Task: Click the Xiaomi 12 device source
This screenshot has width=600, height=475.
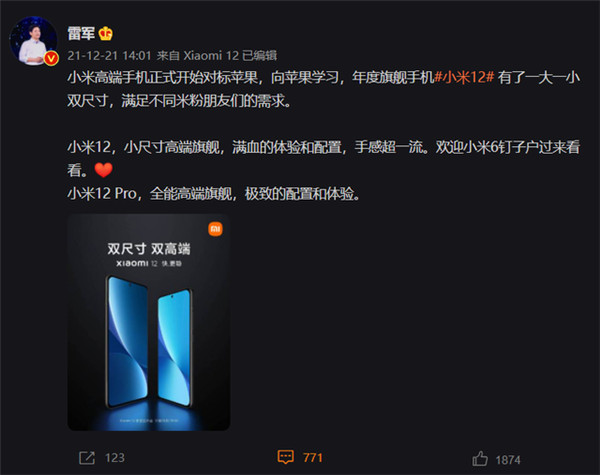Action: tap(211, 56)
